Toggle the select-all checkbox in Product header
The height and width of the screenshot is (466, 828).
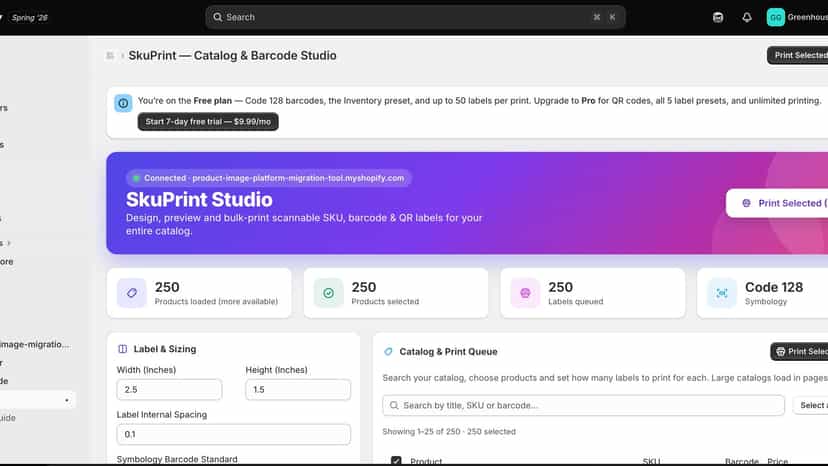point(396,461)
